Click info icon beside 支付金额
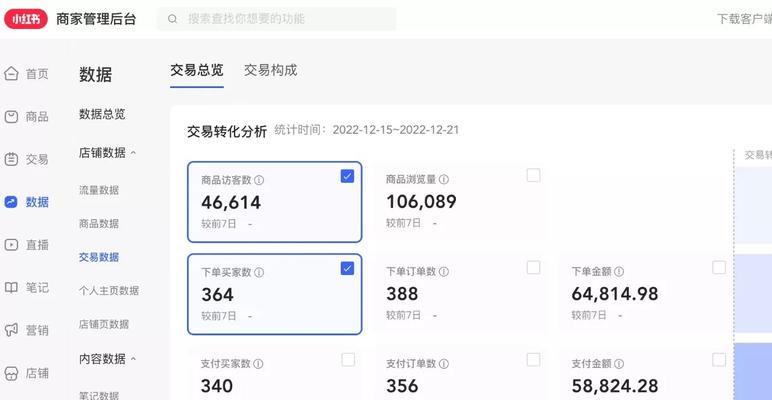 [619, 364]
